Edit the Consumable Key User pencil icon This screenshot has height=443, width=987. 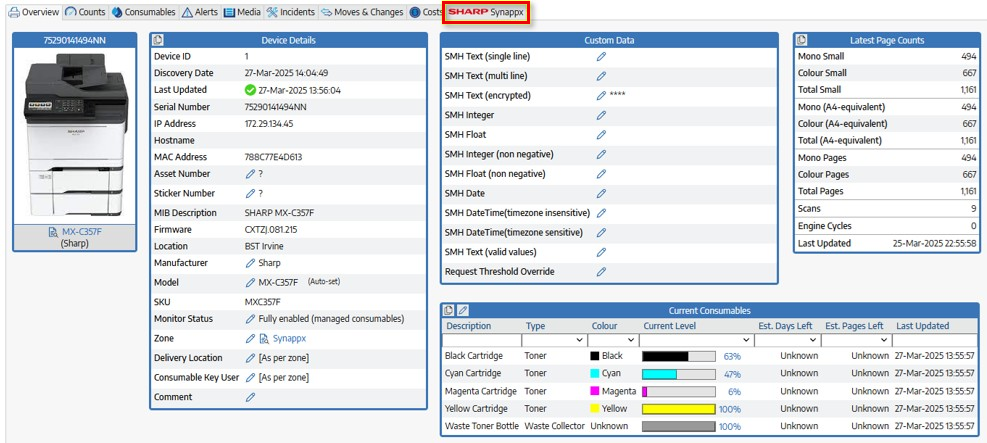point(250,378)
